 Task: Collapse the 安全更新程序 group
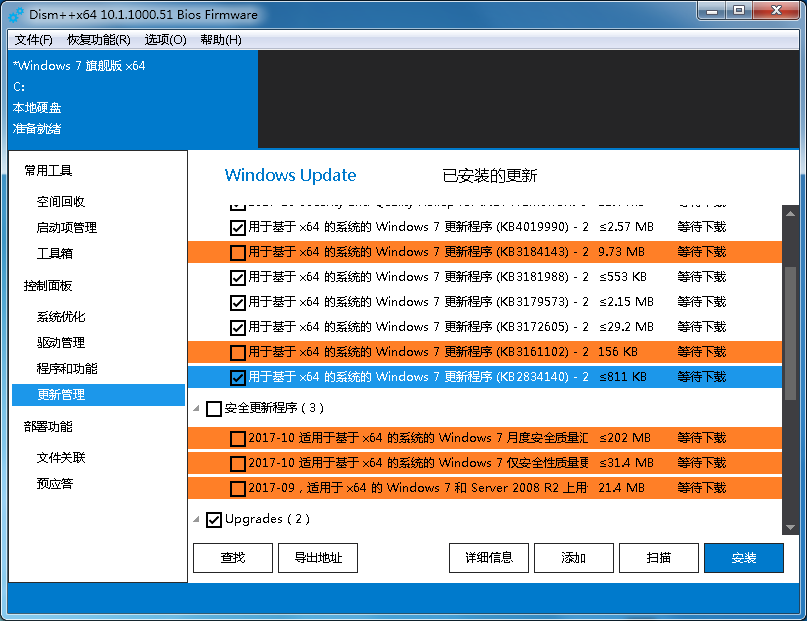tap(197, 409)
